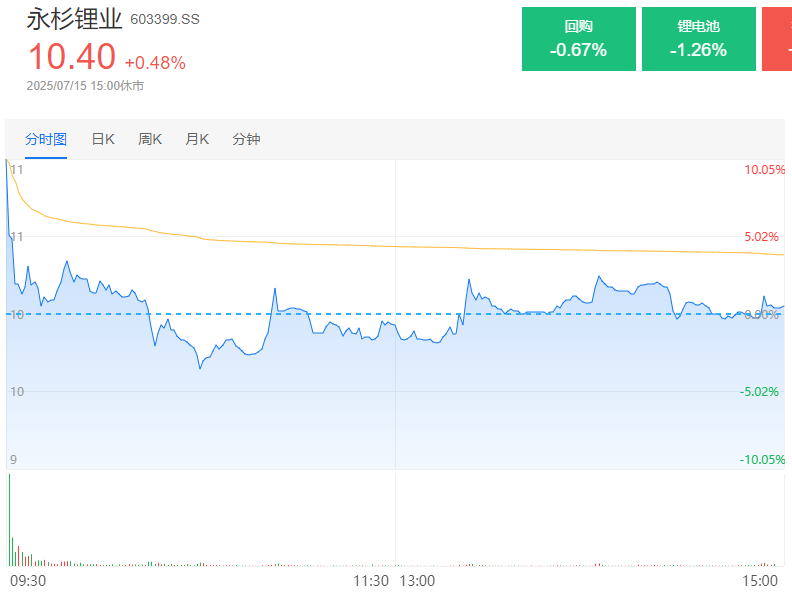This screenshot has height=597, width=792.
Task: Click the tall opening volume bar
Action: pos(9,520)
